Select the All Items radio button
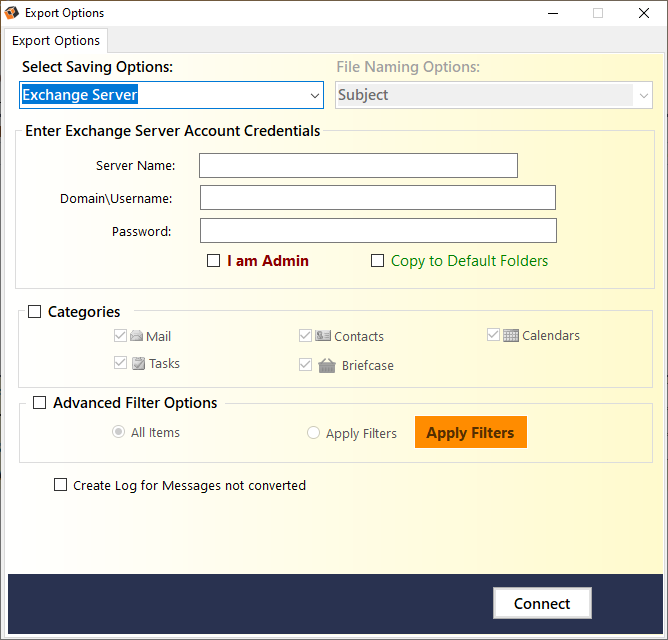Viewport: 668px width, 640px height. (118, 432)
